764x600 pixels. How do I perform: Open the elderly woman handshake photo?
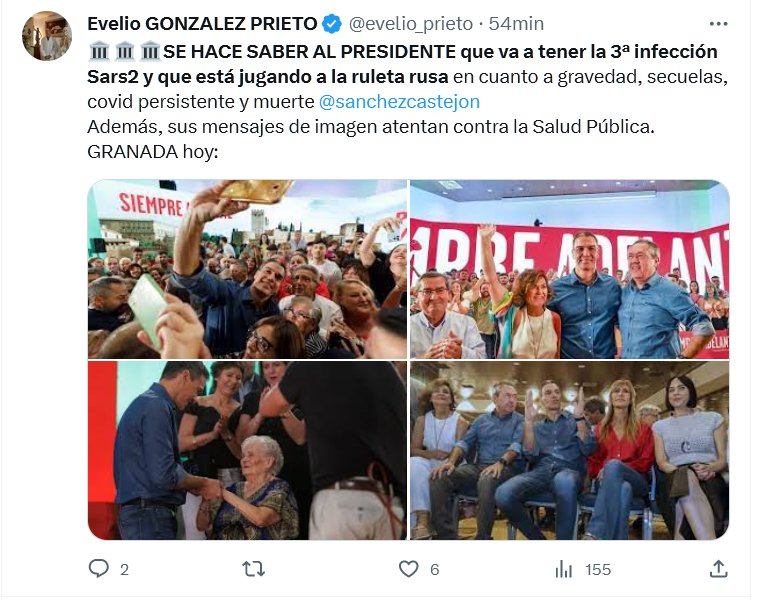pos(247,450)
